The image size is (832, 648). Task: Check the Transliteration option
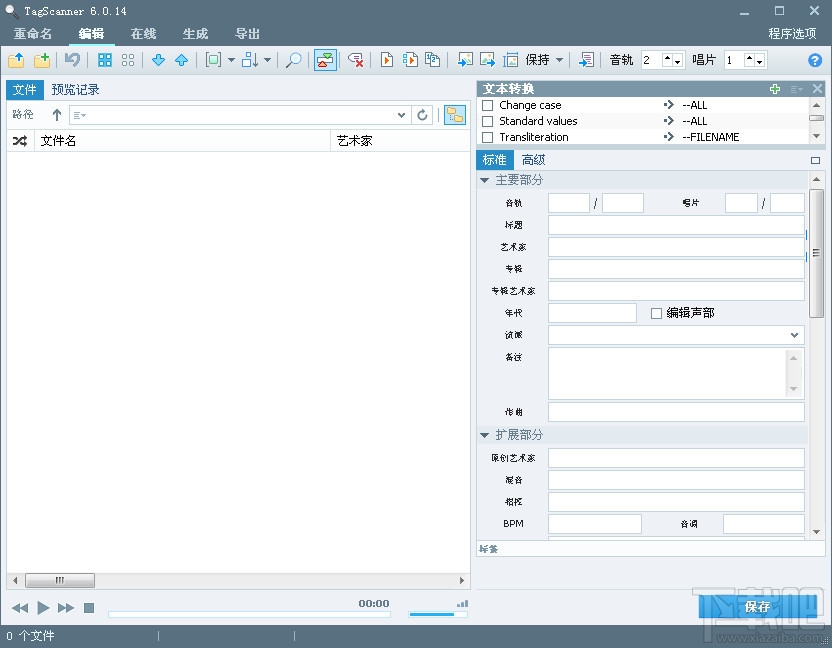487,137
